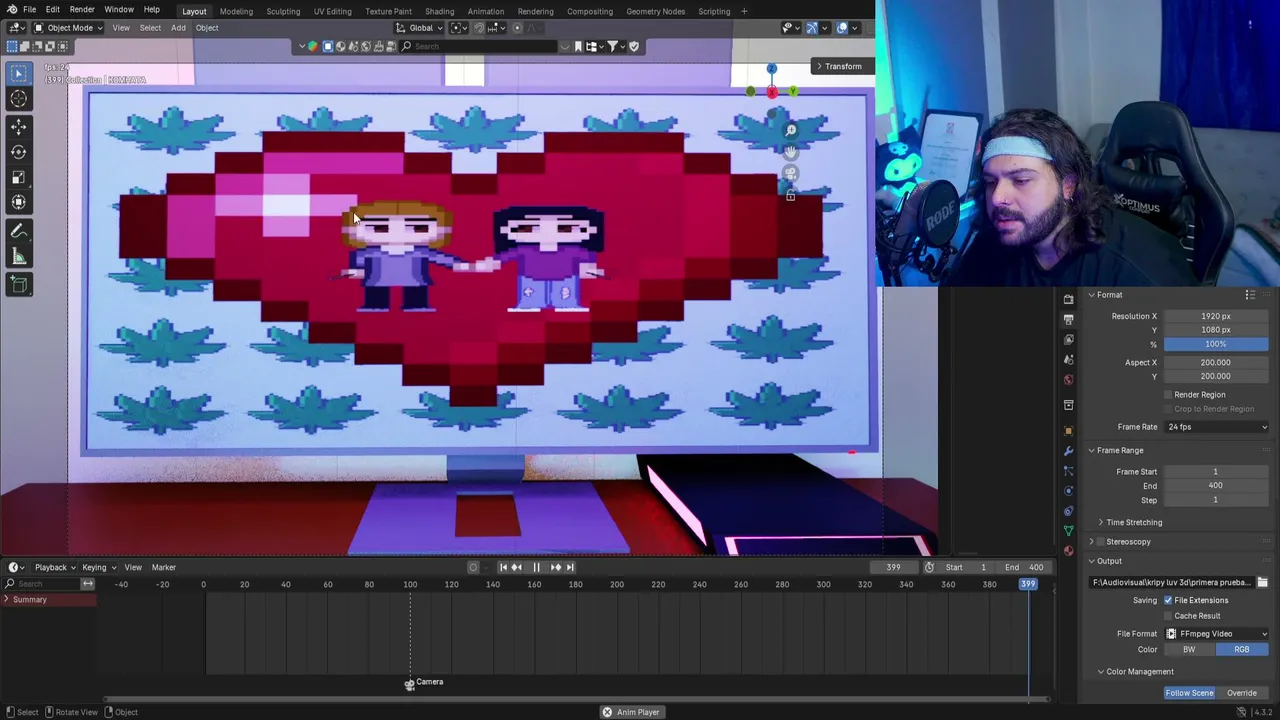Pause the animation playback
The height and width of the screenshot is (720, 1280).
click(x=536, y=567)
